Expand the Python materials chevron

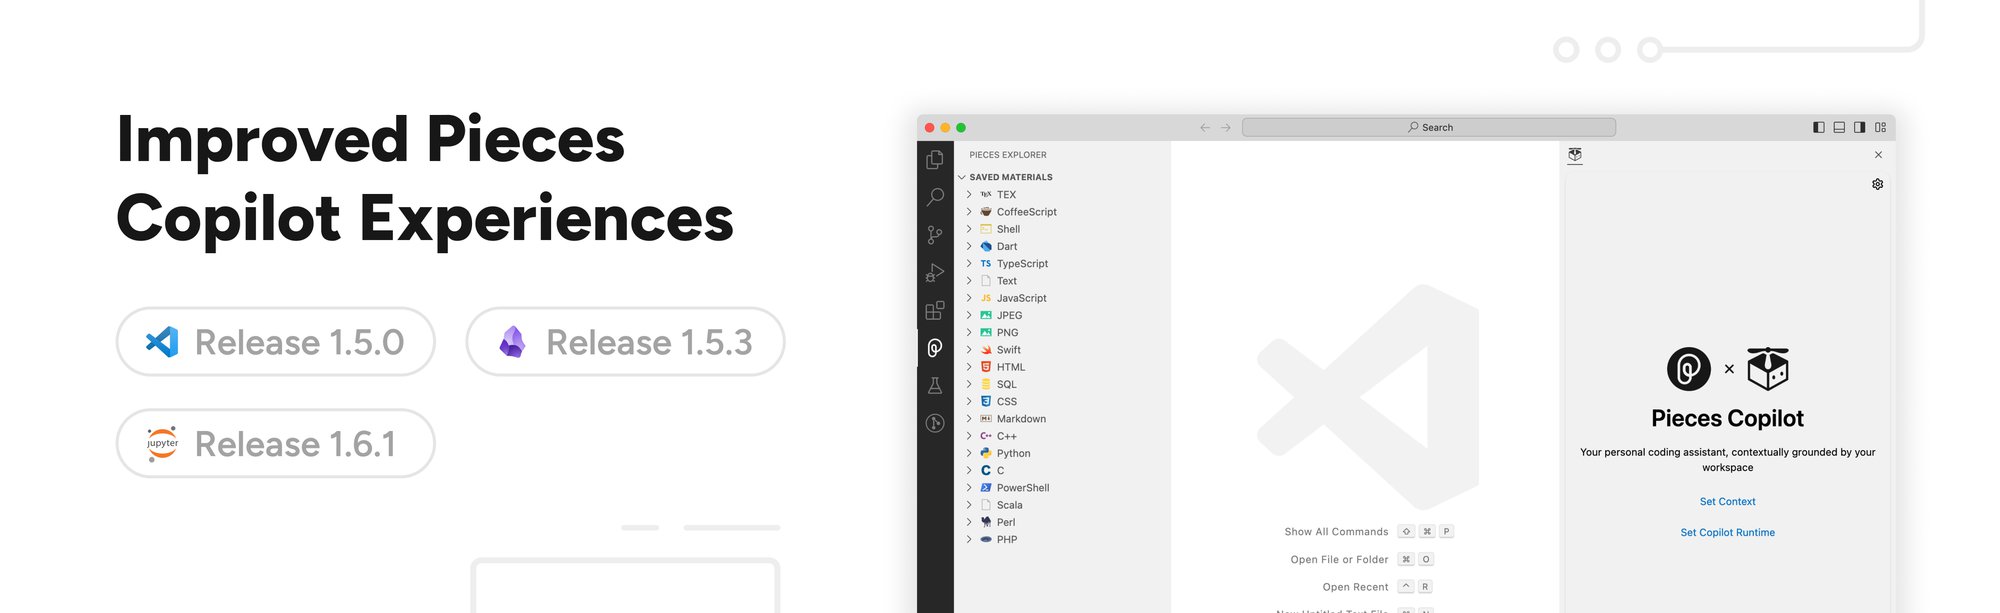click(969, 453)
